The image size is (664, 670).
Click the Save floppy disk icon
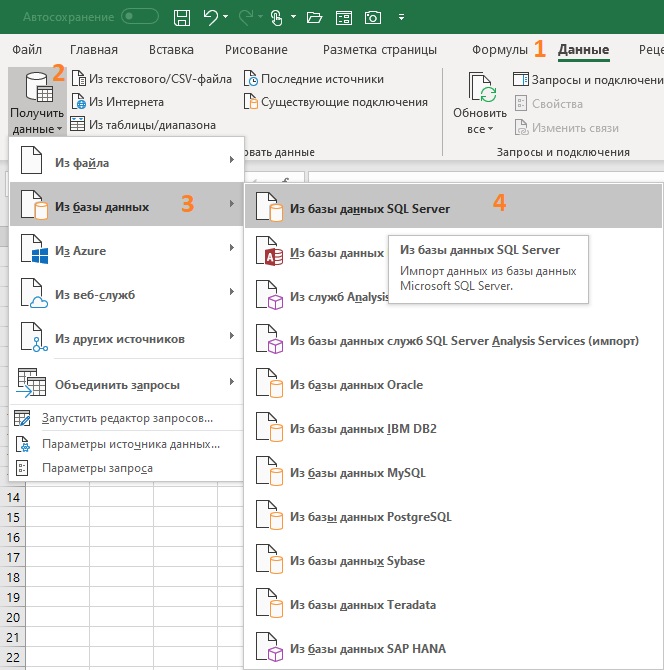(x=182, y=18)
